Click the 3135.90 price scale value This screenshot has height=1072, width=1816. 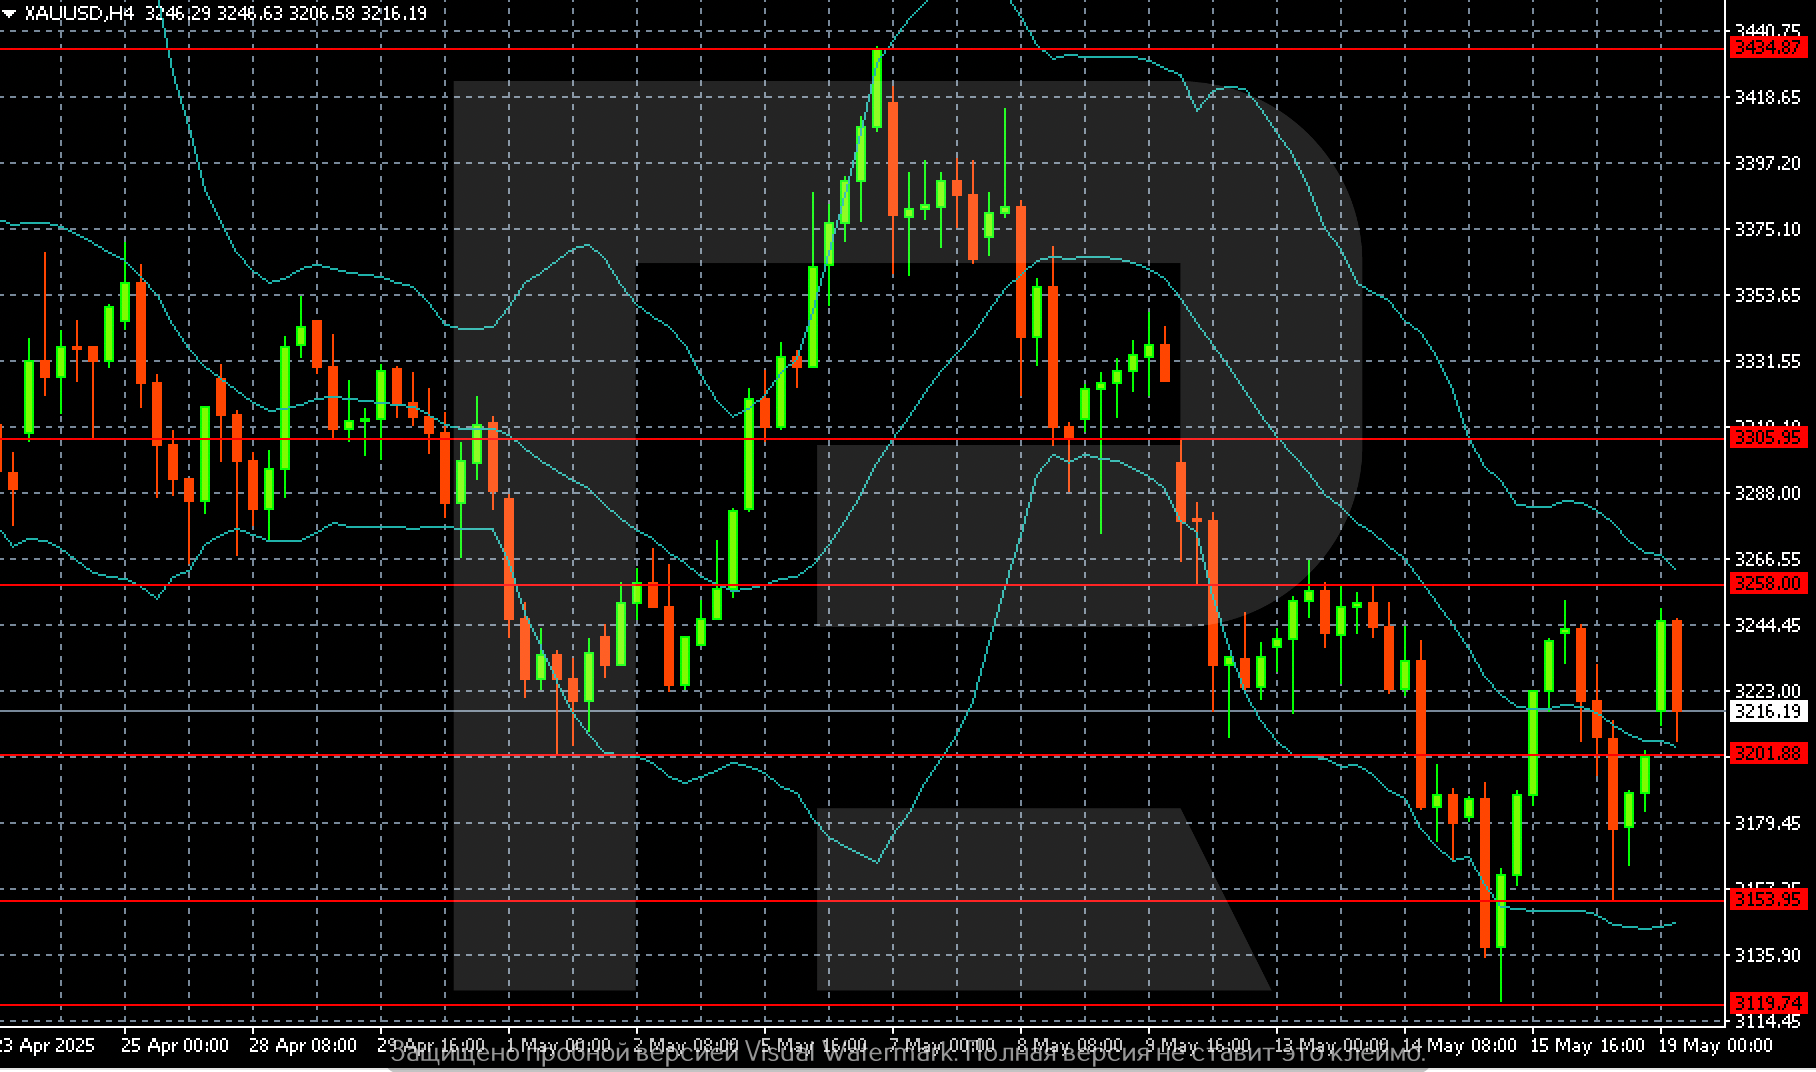(x=1768, y=955)
